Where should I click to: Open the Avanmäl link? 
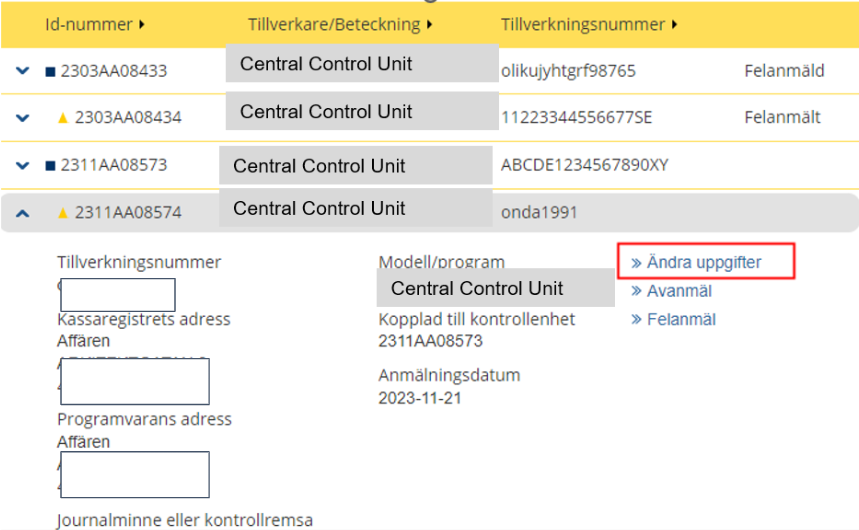pos(679,291)
